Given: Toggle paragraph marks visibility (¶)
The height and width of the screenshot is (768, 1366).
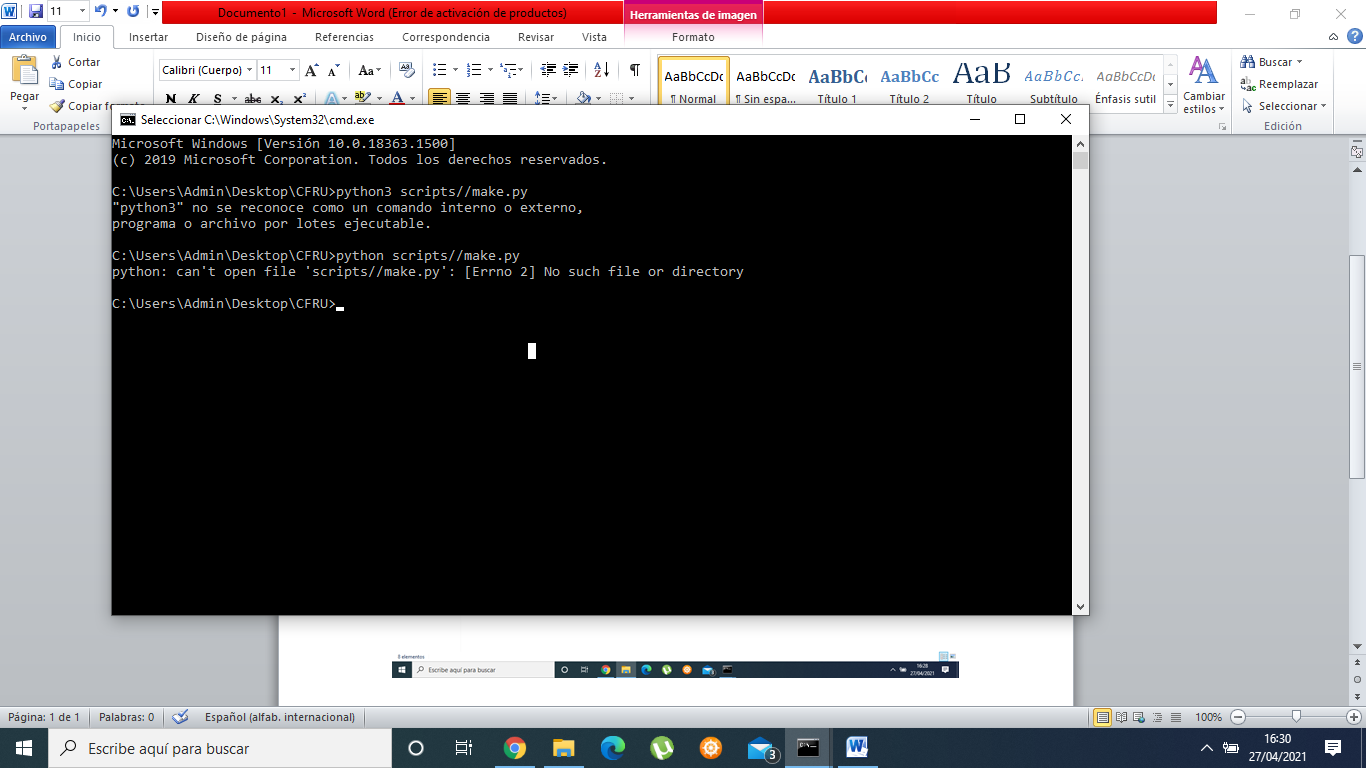Looking at the screenshot, I should 634,70.
